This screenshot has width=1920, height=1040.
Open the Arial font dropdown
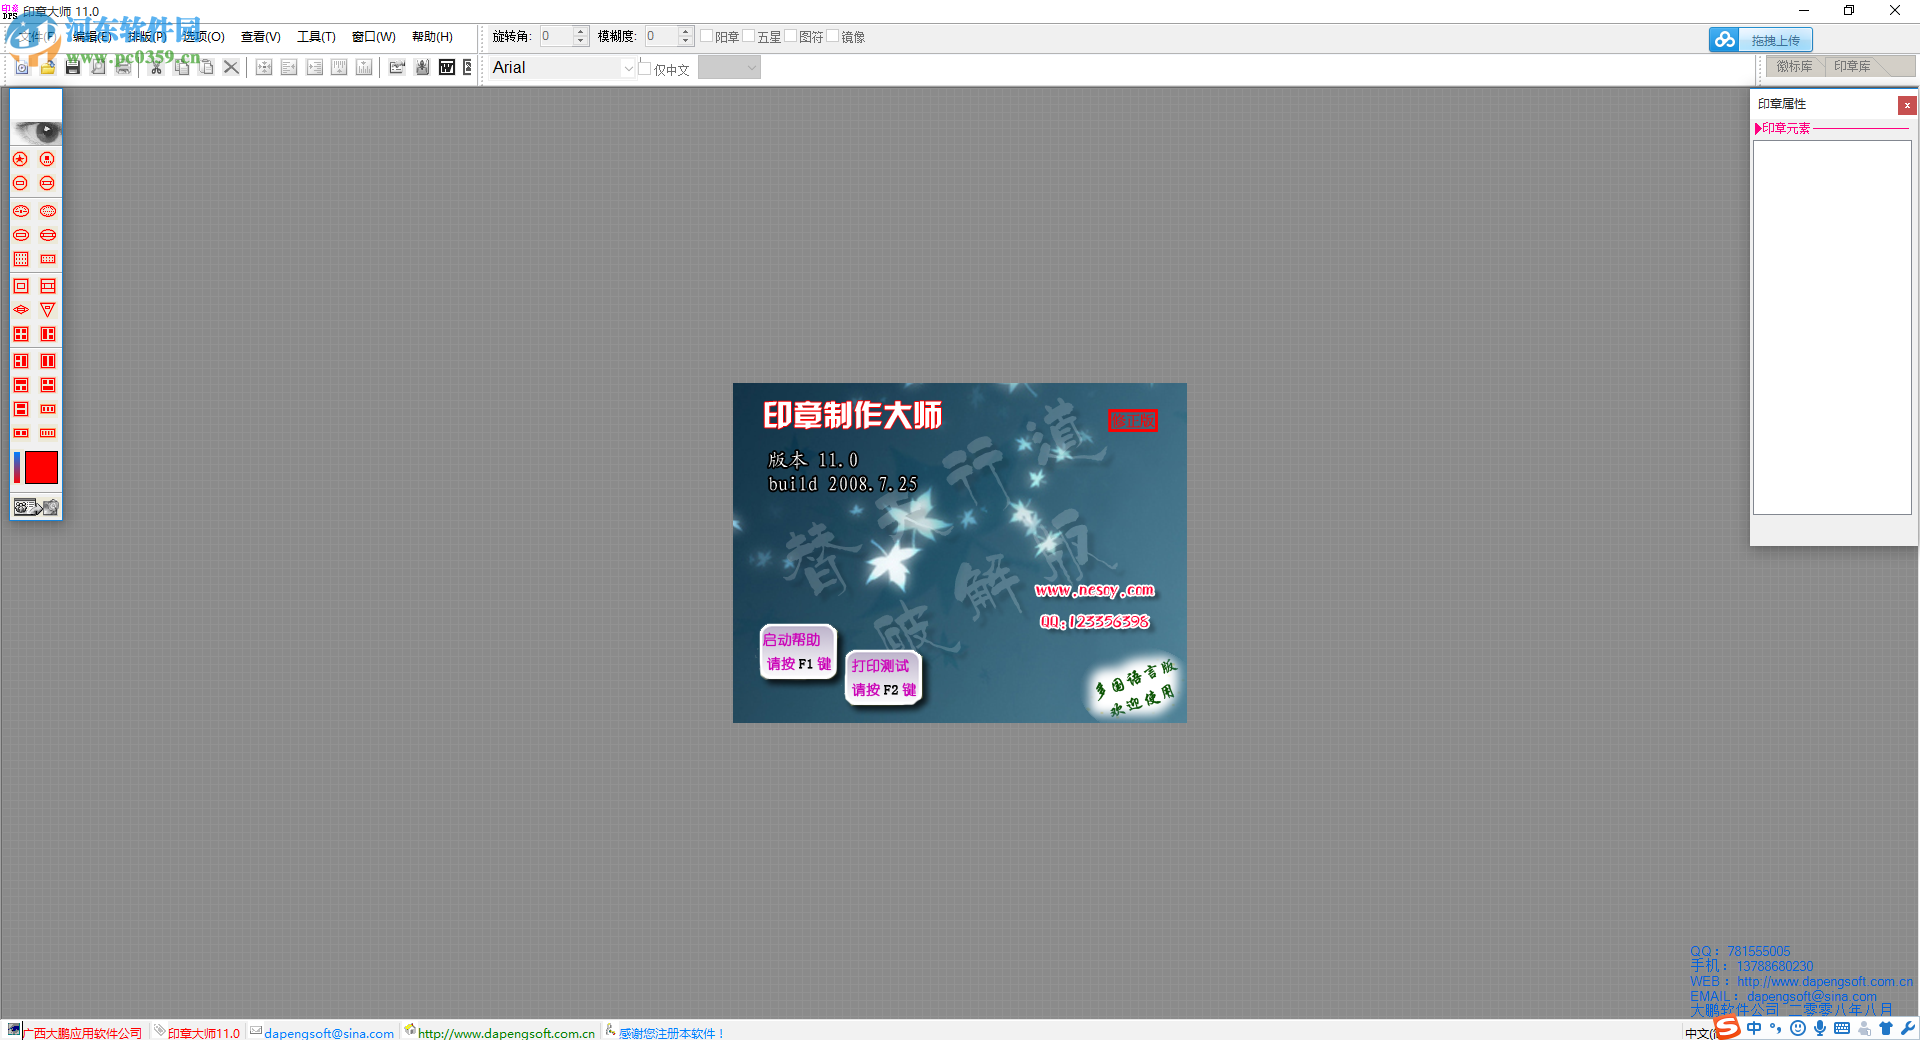(x=628, y=68)
